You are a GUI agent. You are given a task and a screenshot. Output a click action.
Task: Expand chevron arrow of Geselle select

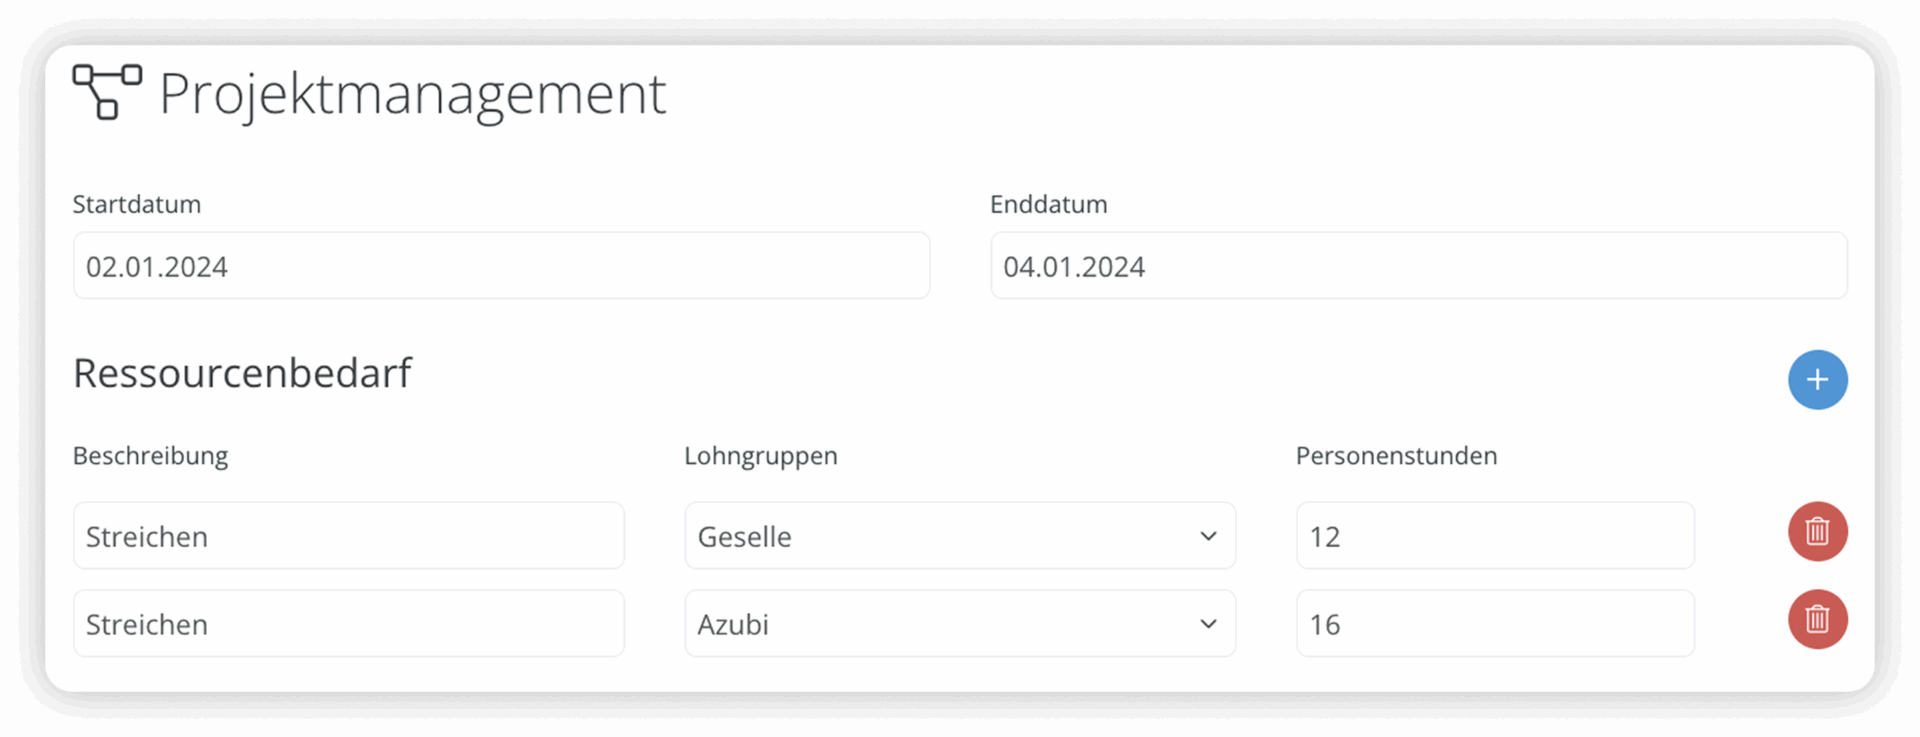[1208, 537]
